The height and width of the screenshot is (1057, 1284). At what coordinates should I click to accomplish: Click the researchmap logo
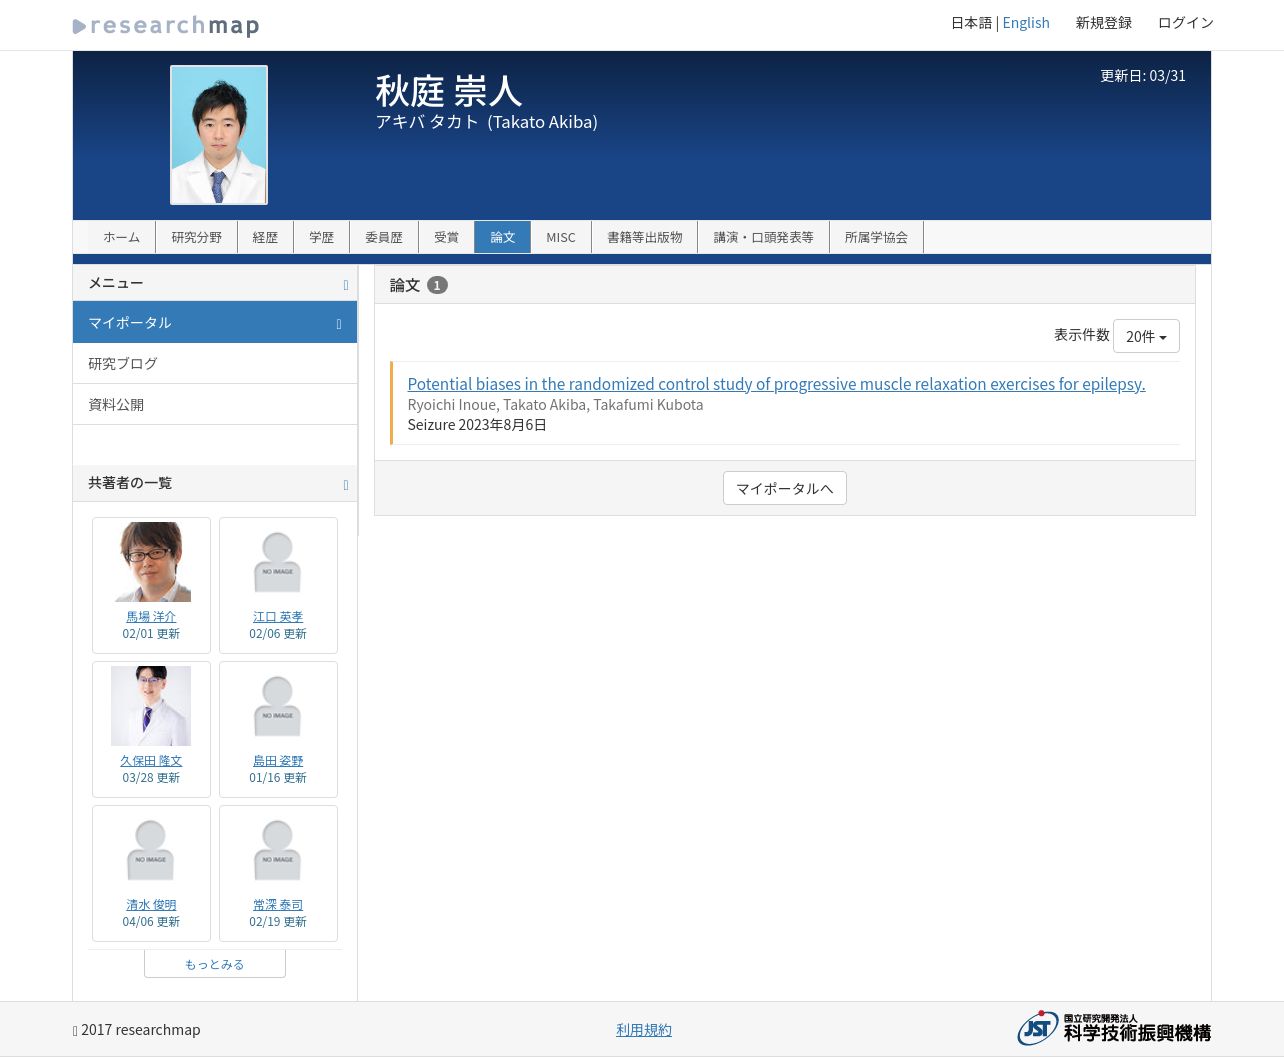pos(166,25)
